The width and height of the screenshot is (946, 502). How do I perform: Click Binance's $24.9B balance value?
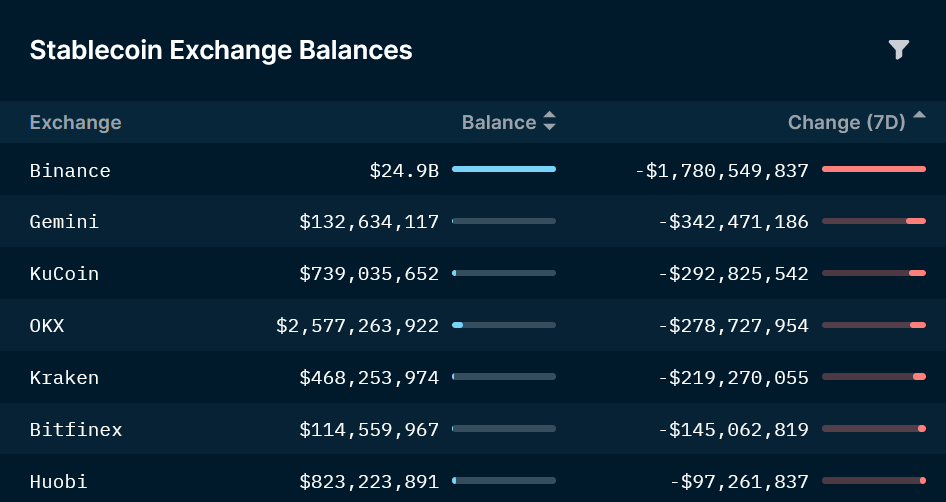(404, 170)
